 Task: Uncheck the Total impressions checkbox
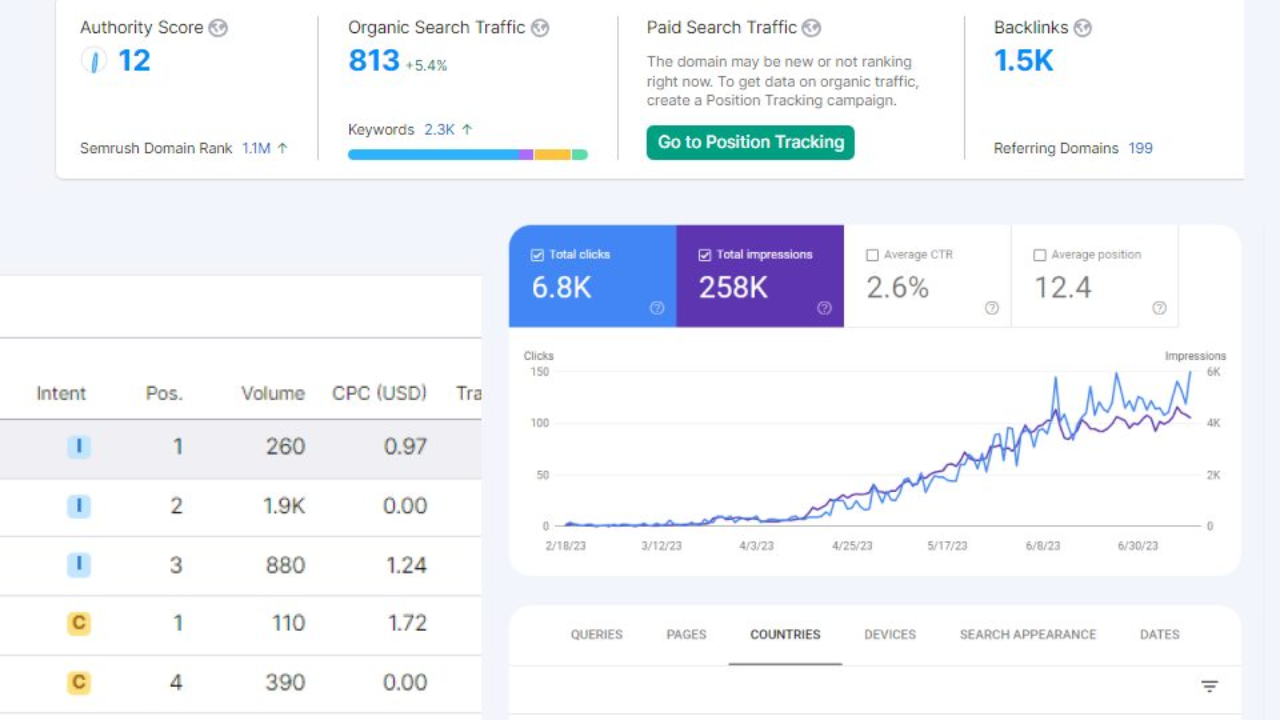(704, 255)
